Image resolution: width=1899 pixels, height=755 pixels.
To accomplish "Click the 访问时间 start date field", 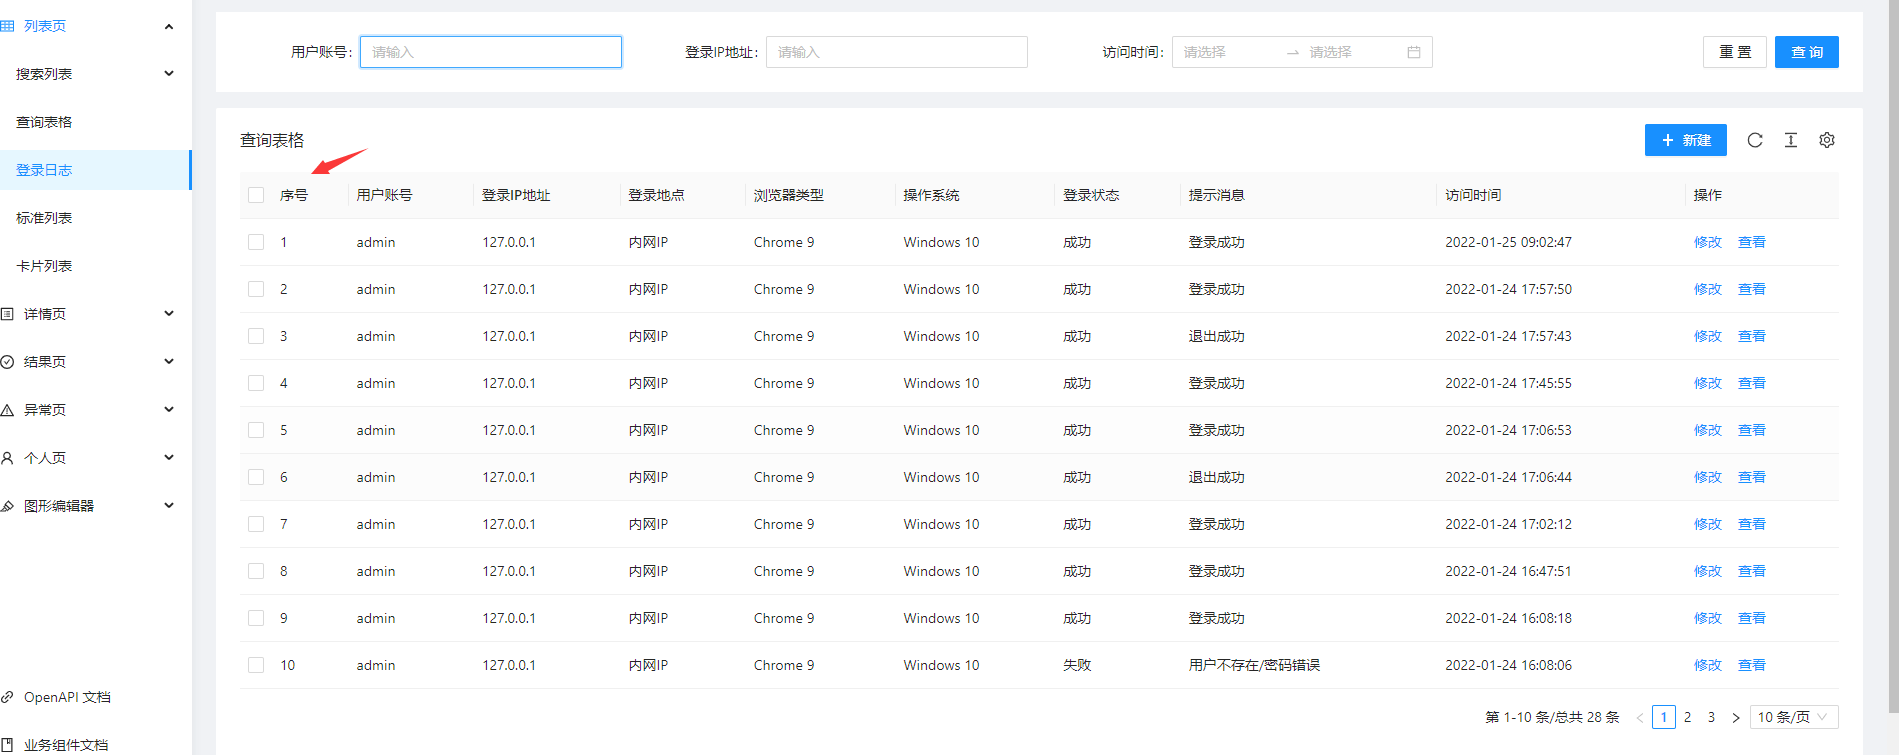I will [1228, 52].
